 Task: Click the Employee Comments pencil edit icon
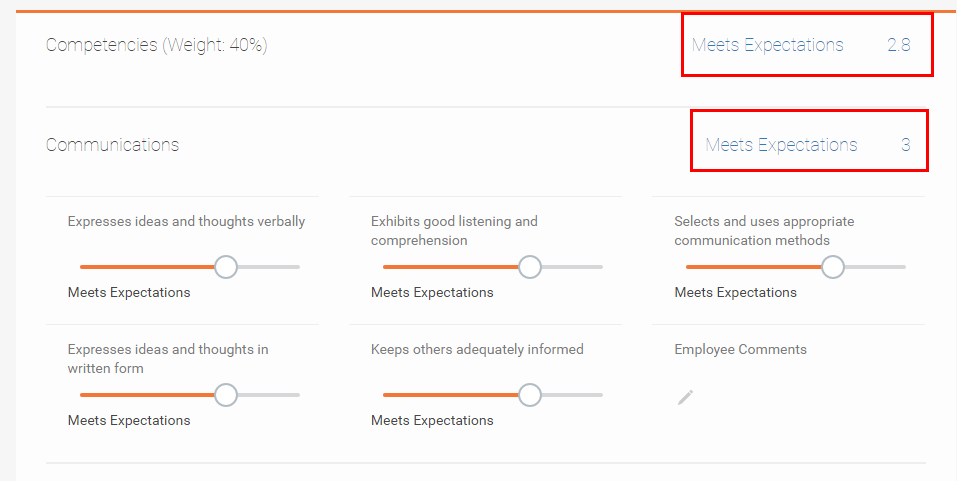point(685,397)
